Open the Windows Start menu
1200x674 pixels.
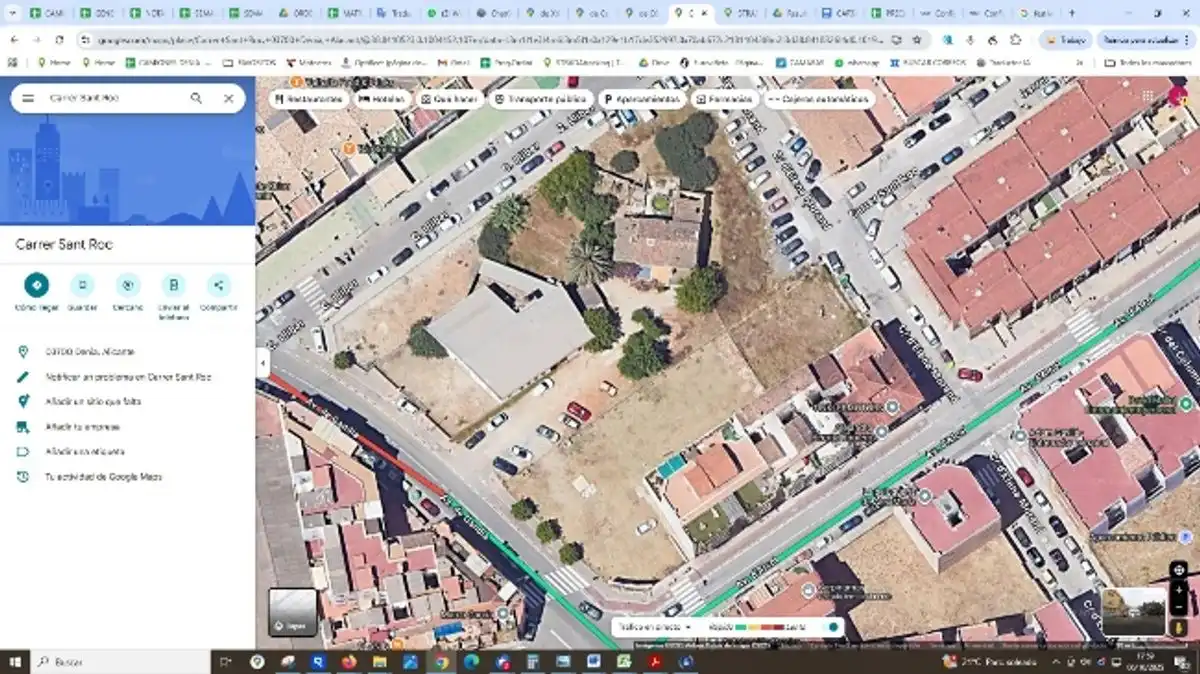click(x=15, y=662)
